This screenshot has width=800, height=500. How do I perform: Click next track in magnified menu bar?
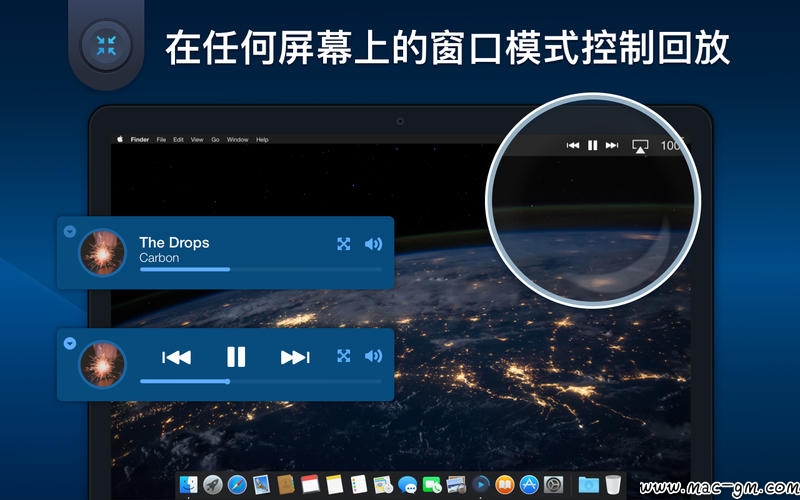point(612,145)
